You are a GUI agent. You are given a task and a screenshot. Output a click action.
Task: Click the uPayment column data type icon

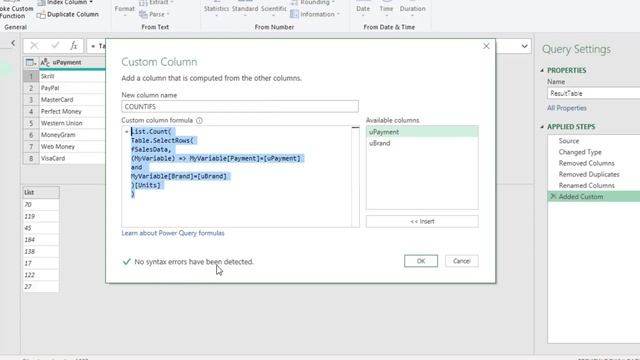click(x=45, y=62)
